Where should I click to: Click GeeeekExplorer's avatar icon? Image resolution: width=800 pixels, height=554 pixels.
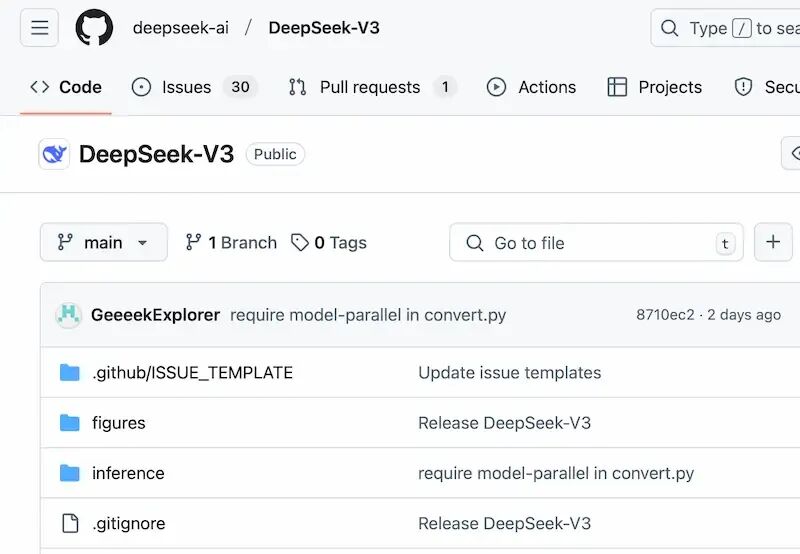(68, 315)
